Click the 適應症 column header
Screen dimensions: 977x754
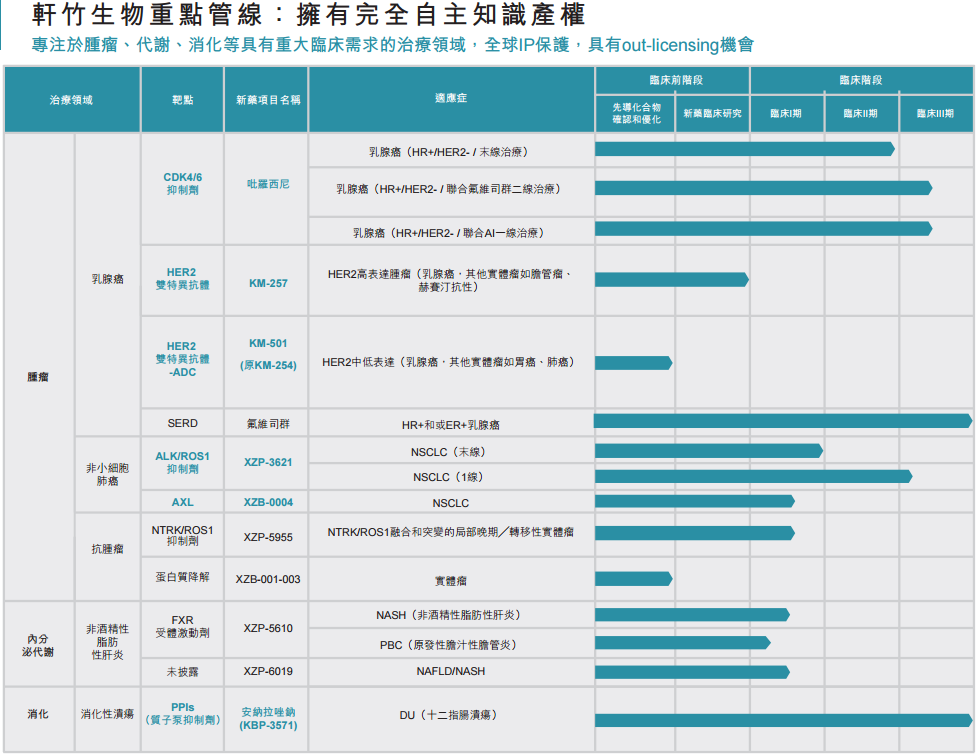451,98
